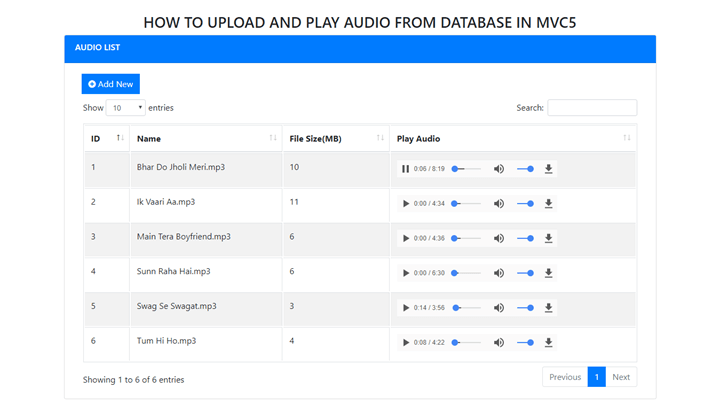Viewport: 720px width, 412px height.
Task: Download the Bhar Do Jholi Meri.mp3 file
Action: (548, 169)
